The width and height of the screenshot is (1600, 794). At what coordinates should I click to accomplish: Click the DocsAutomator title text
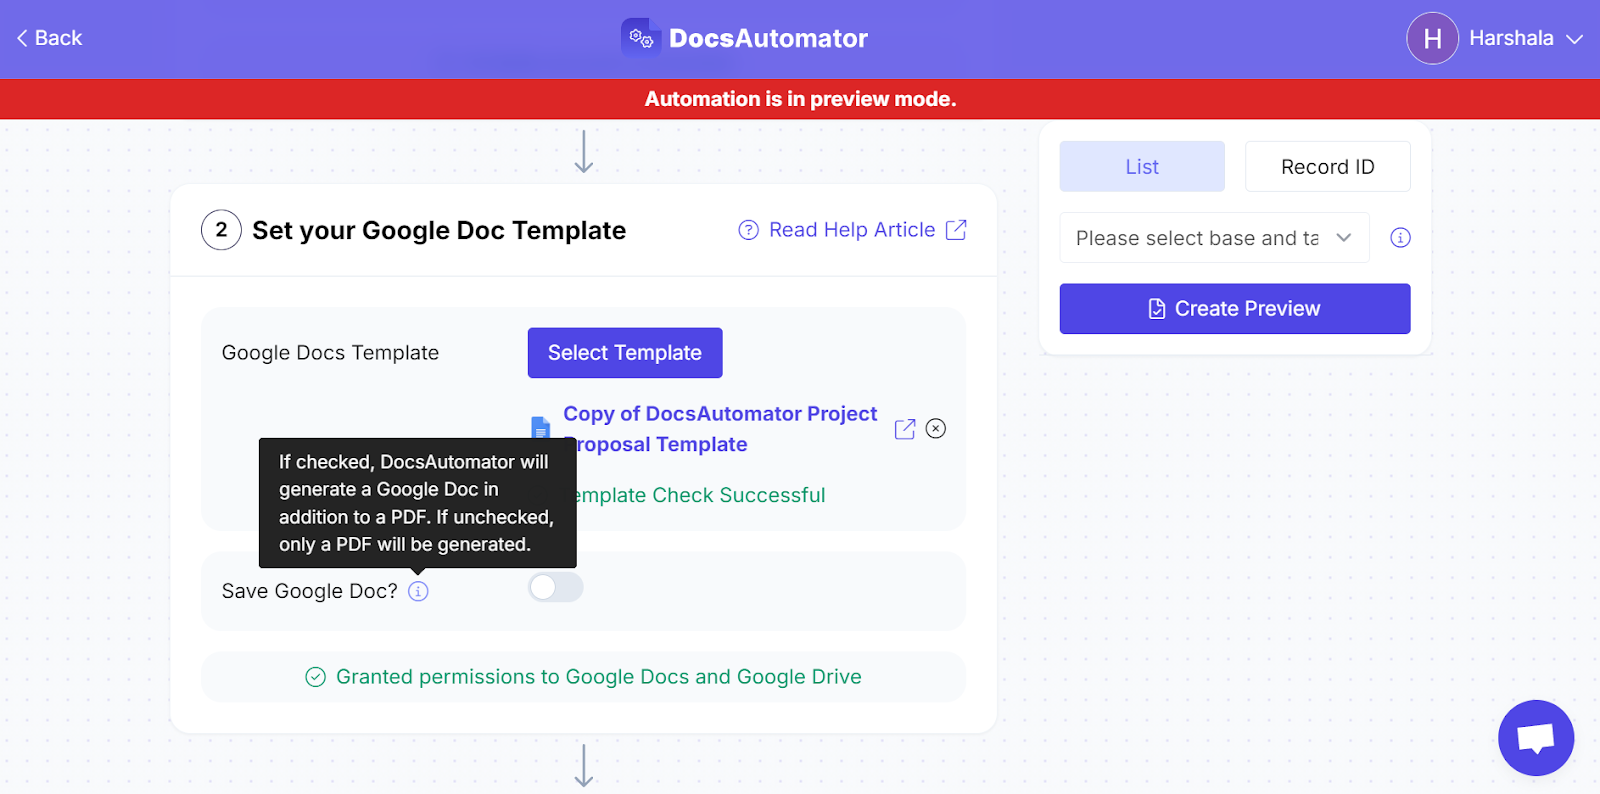[x=768, y=38]
